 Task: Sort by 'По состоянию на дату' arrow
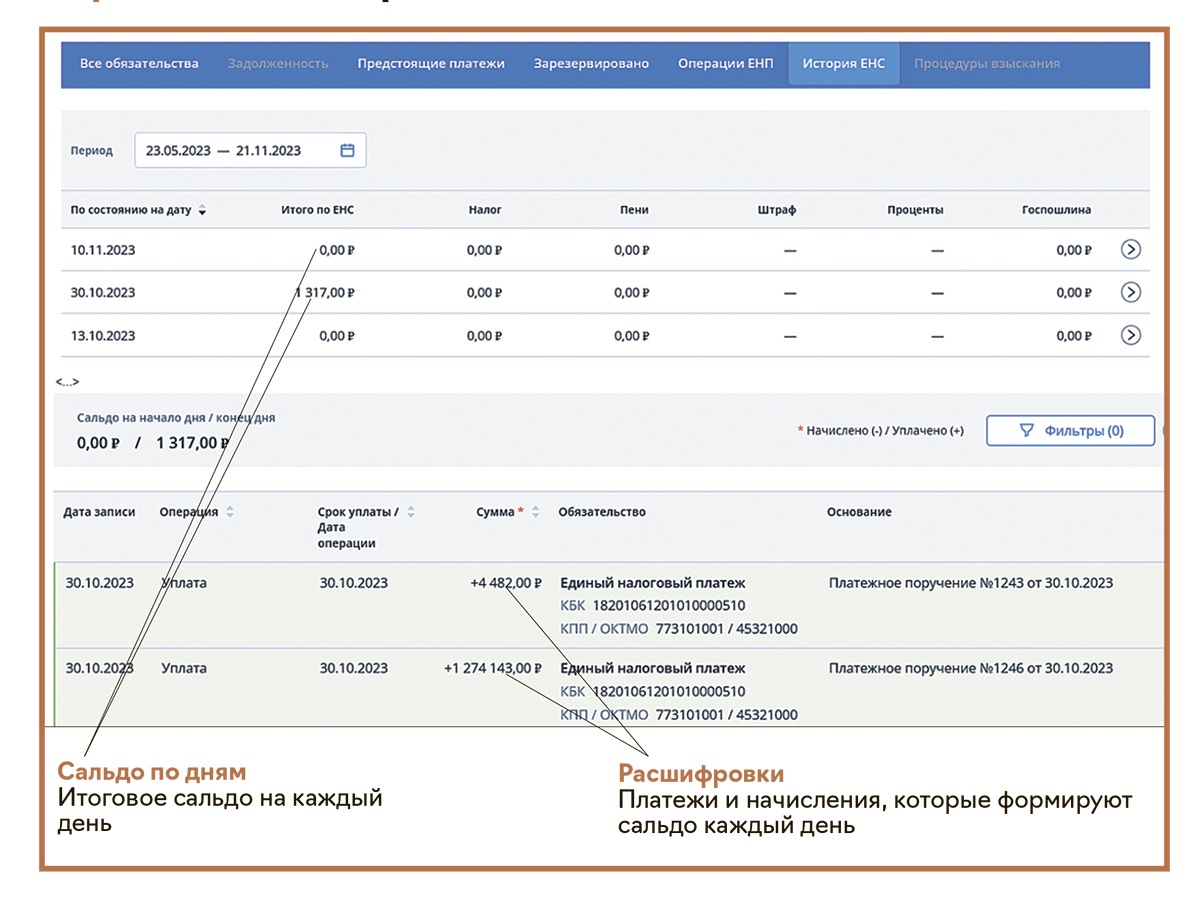[x=203, y=211]
